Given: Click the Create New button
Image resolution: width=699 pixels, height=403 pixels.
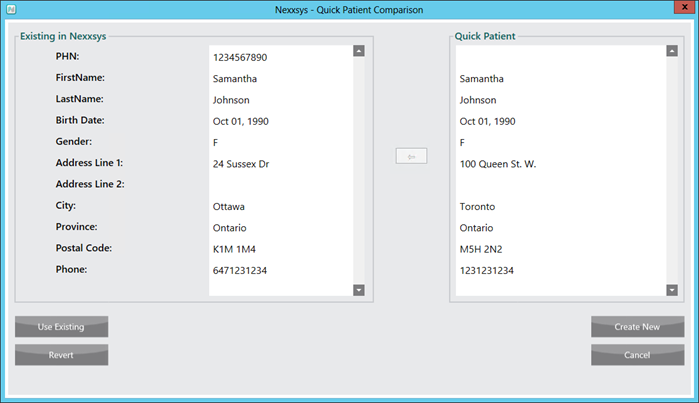Looking at the screenshot, I should 637,327.
